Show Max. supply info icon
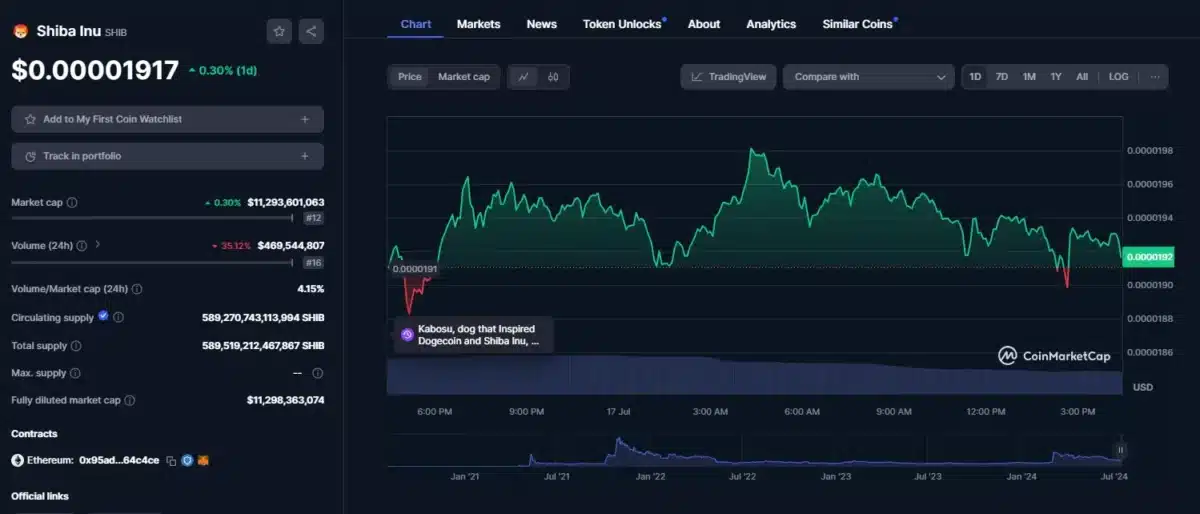This screenshot has width=1200, height=514. pyautogui.click(x=73, y=373)
